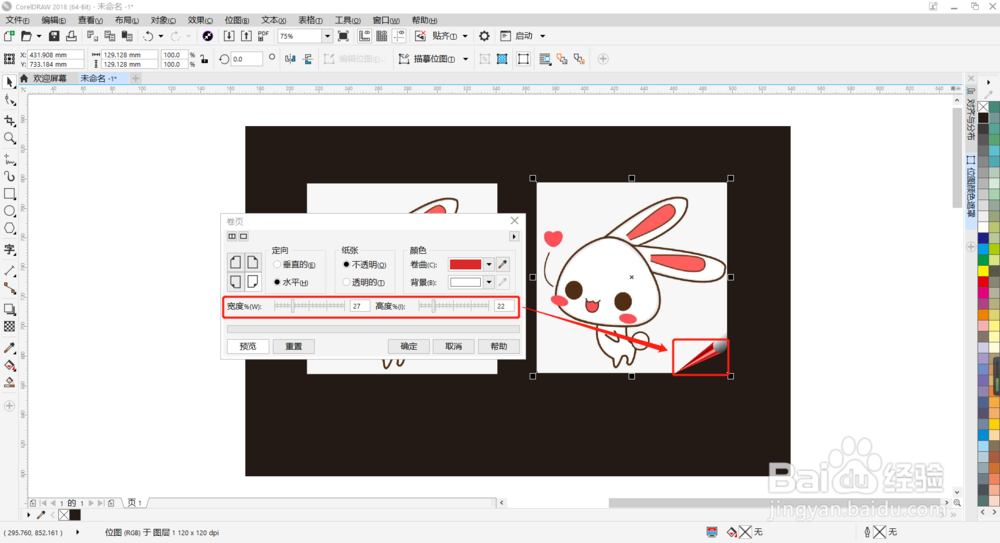Click the 预览 button
This screenshot has width=1000, height=543.
tap(248, 346)
